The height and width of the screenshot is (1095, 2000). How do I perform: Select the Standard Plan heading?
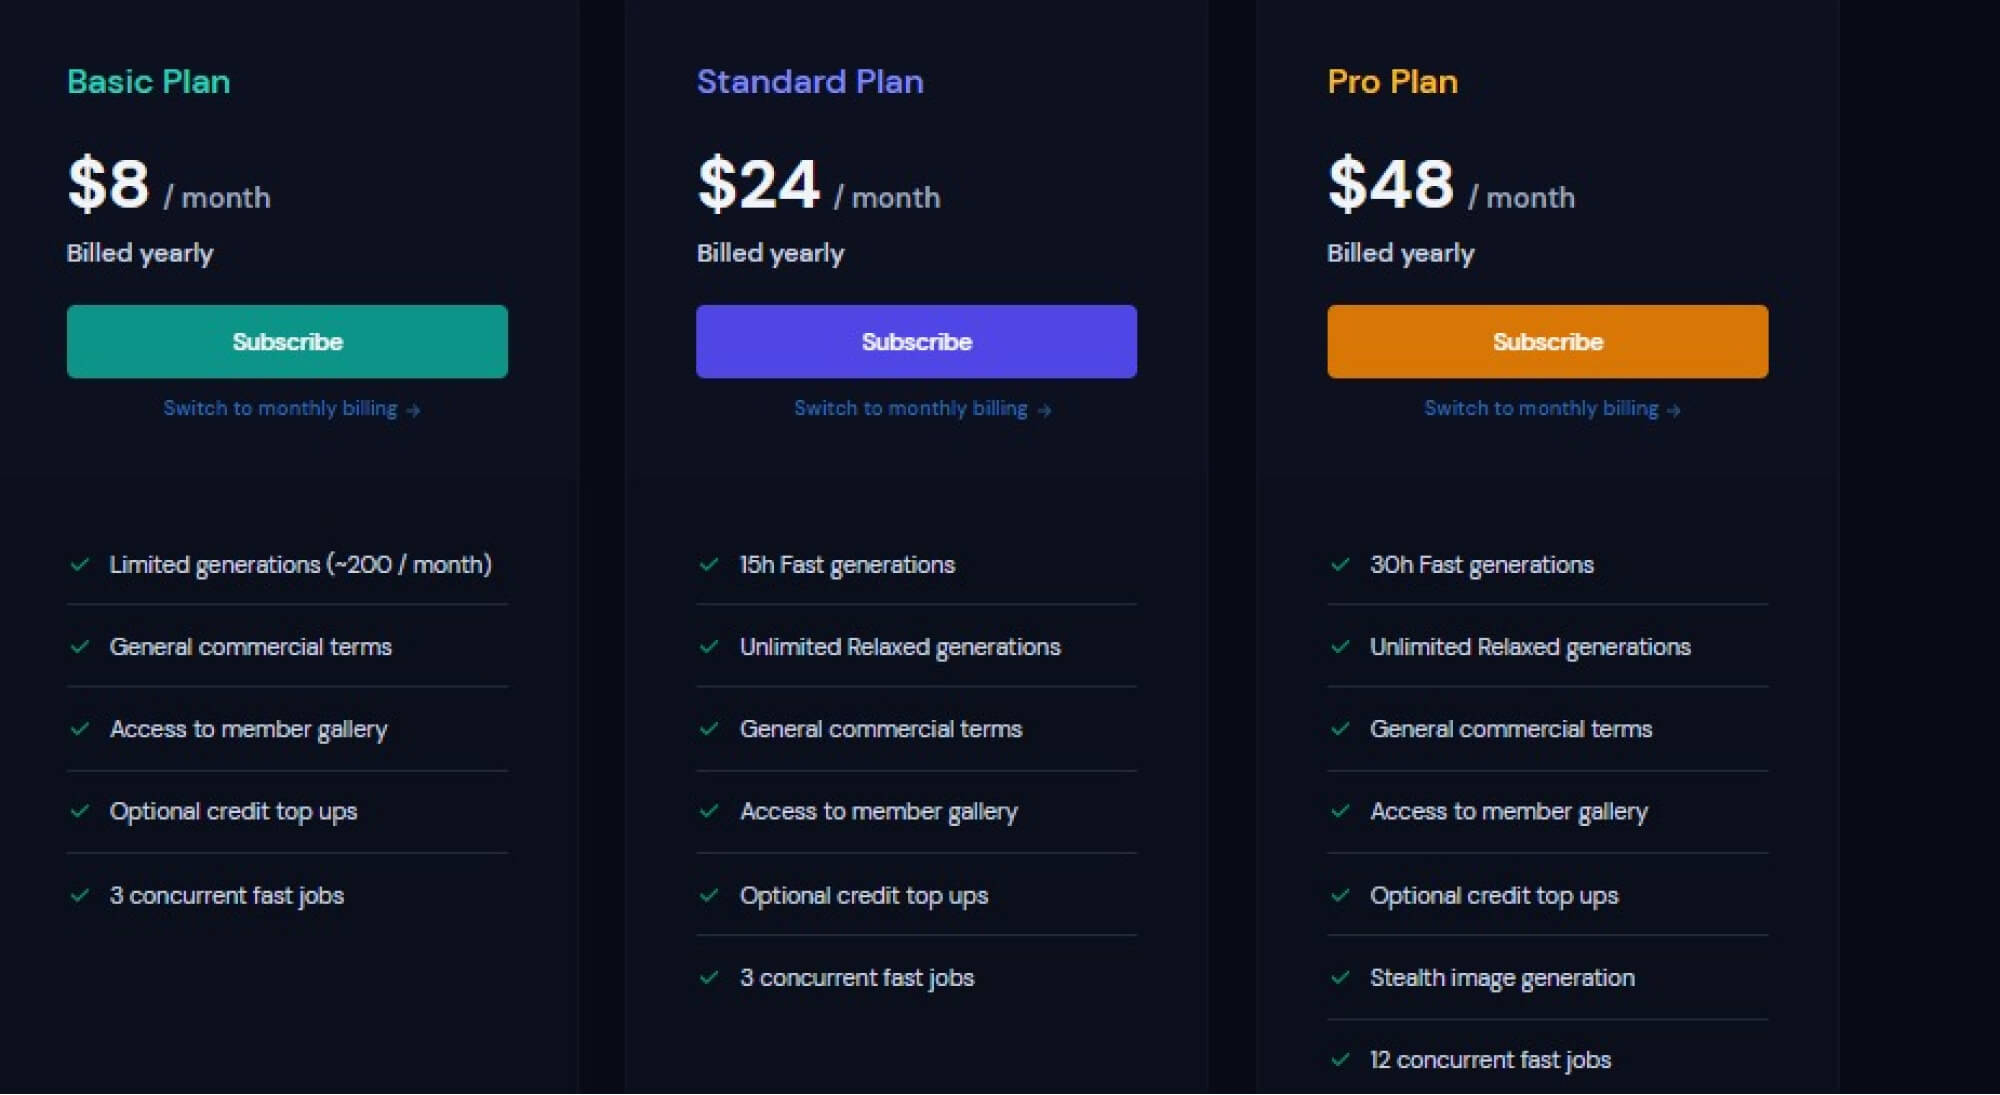click(x=810, y=82)
